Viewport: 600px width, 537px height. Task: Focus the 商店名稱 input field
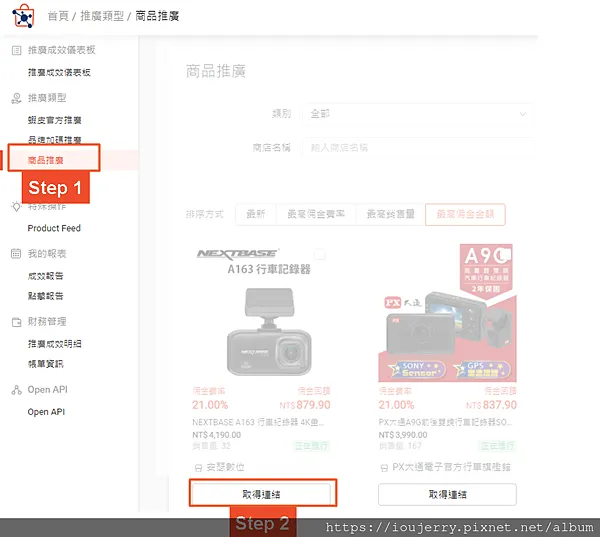(417, 148)
